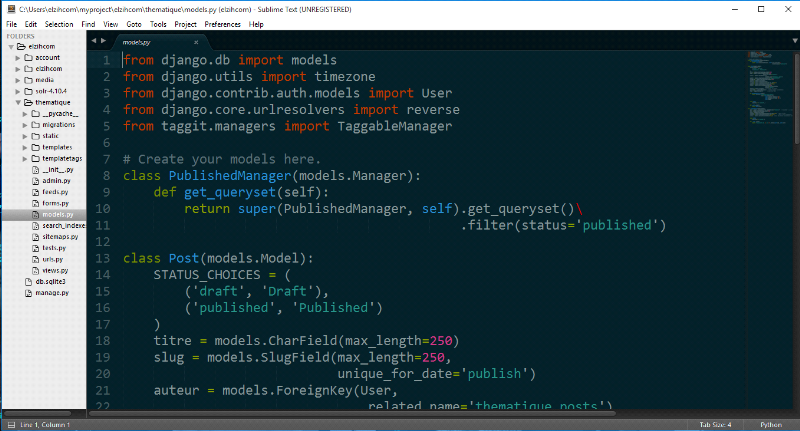The width and height of the screenshot is (800, 431).
Task: Collapse the thematique folder
Action: click(x=18, y=102)
